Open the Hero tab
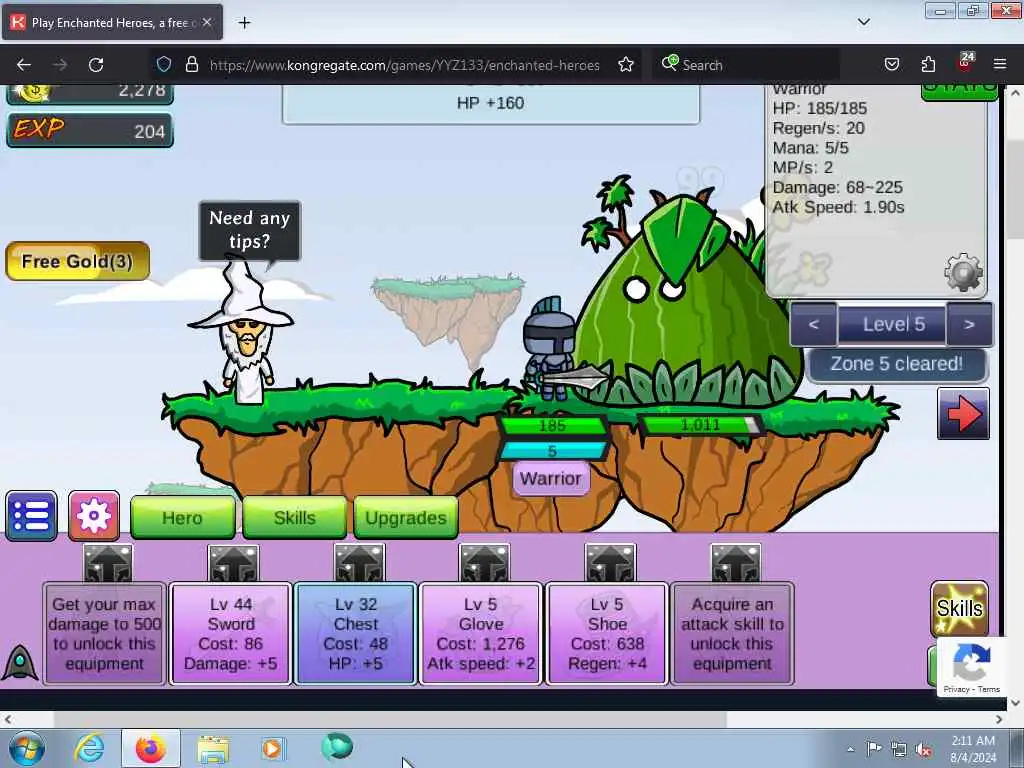Viewport: 1024px width, 768px height. pos(182,518)
